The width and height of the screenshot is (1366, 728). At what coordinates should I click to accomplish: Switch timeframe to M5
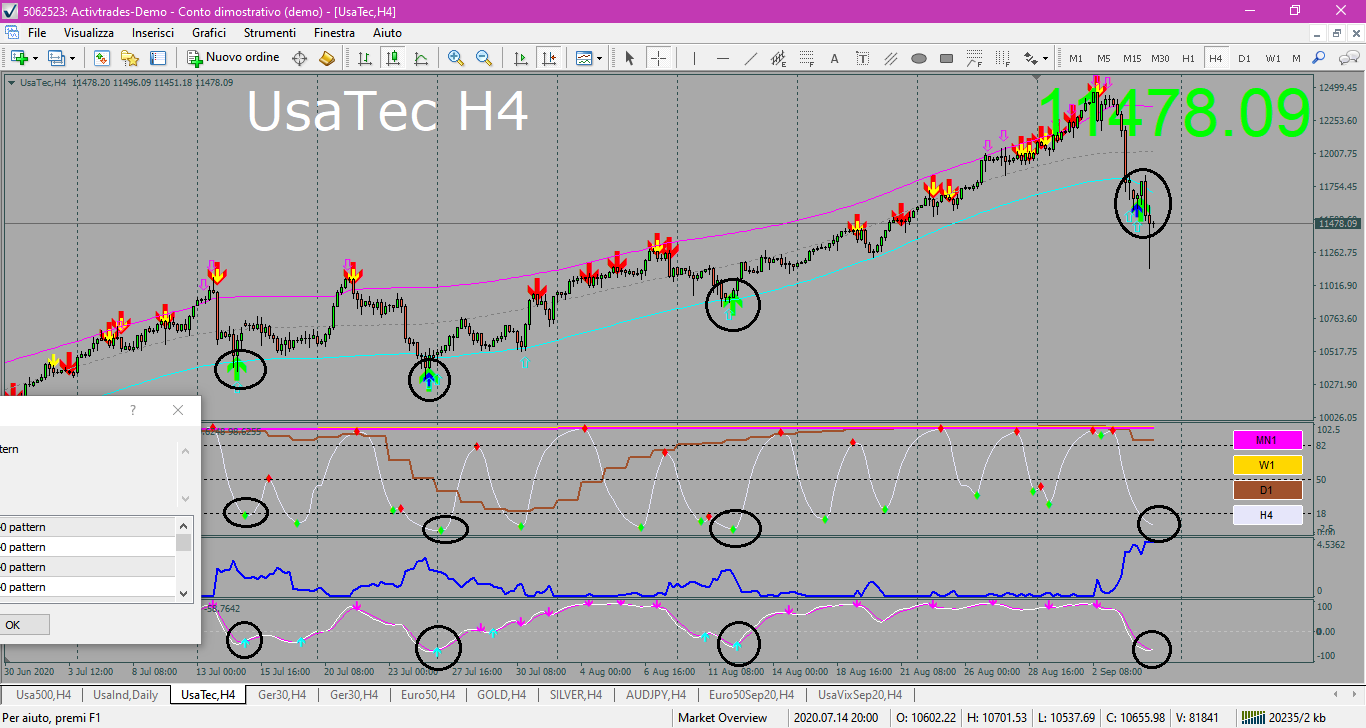(x=1104, y=58)
